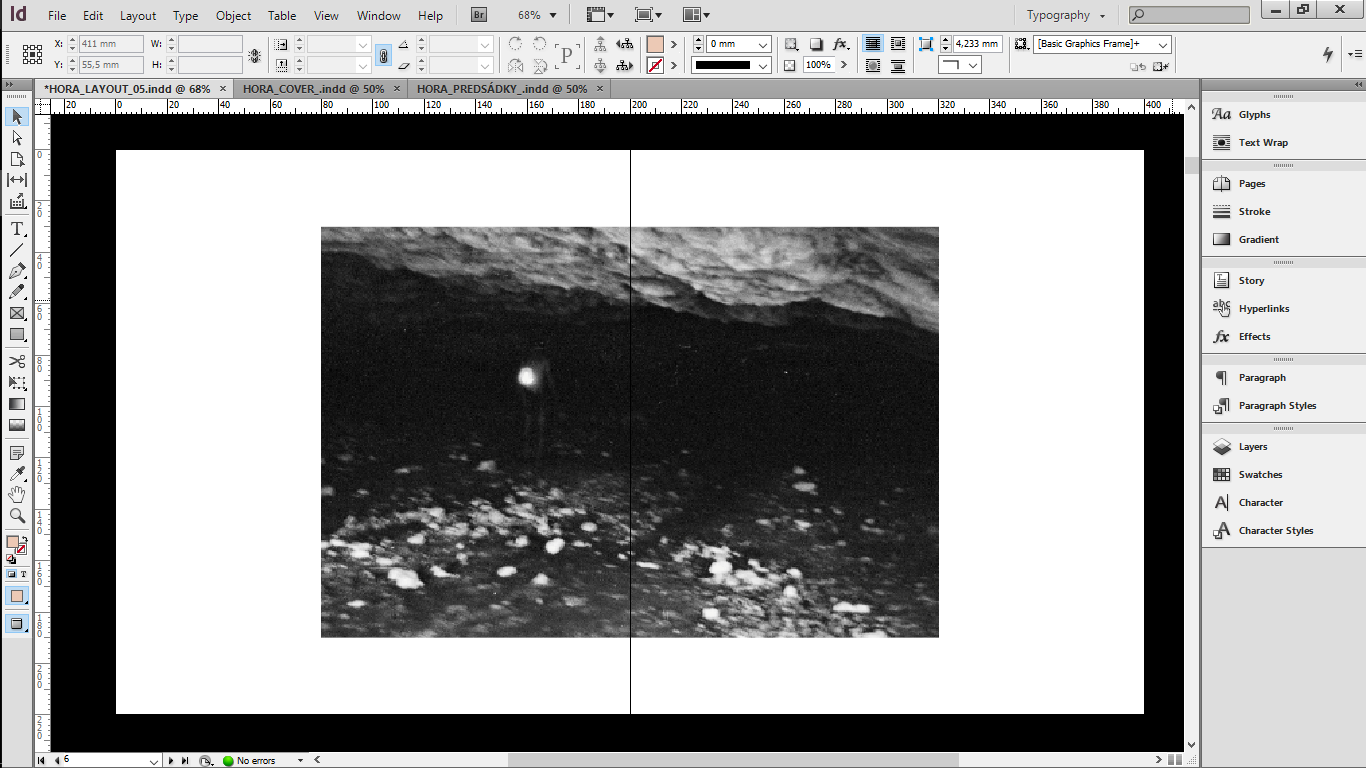The width and height of the screenshot is (1366, 768).
Task: Open the Window menu
Action: 379,16
